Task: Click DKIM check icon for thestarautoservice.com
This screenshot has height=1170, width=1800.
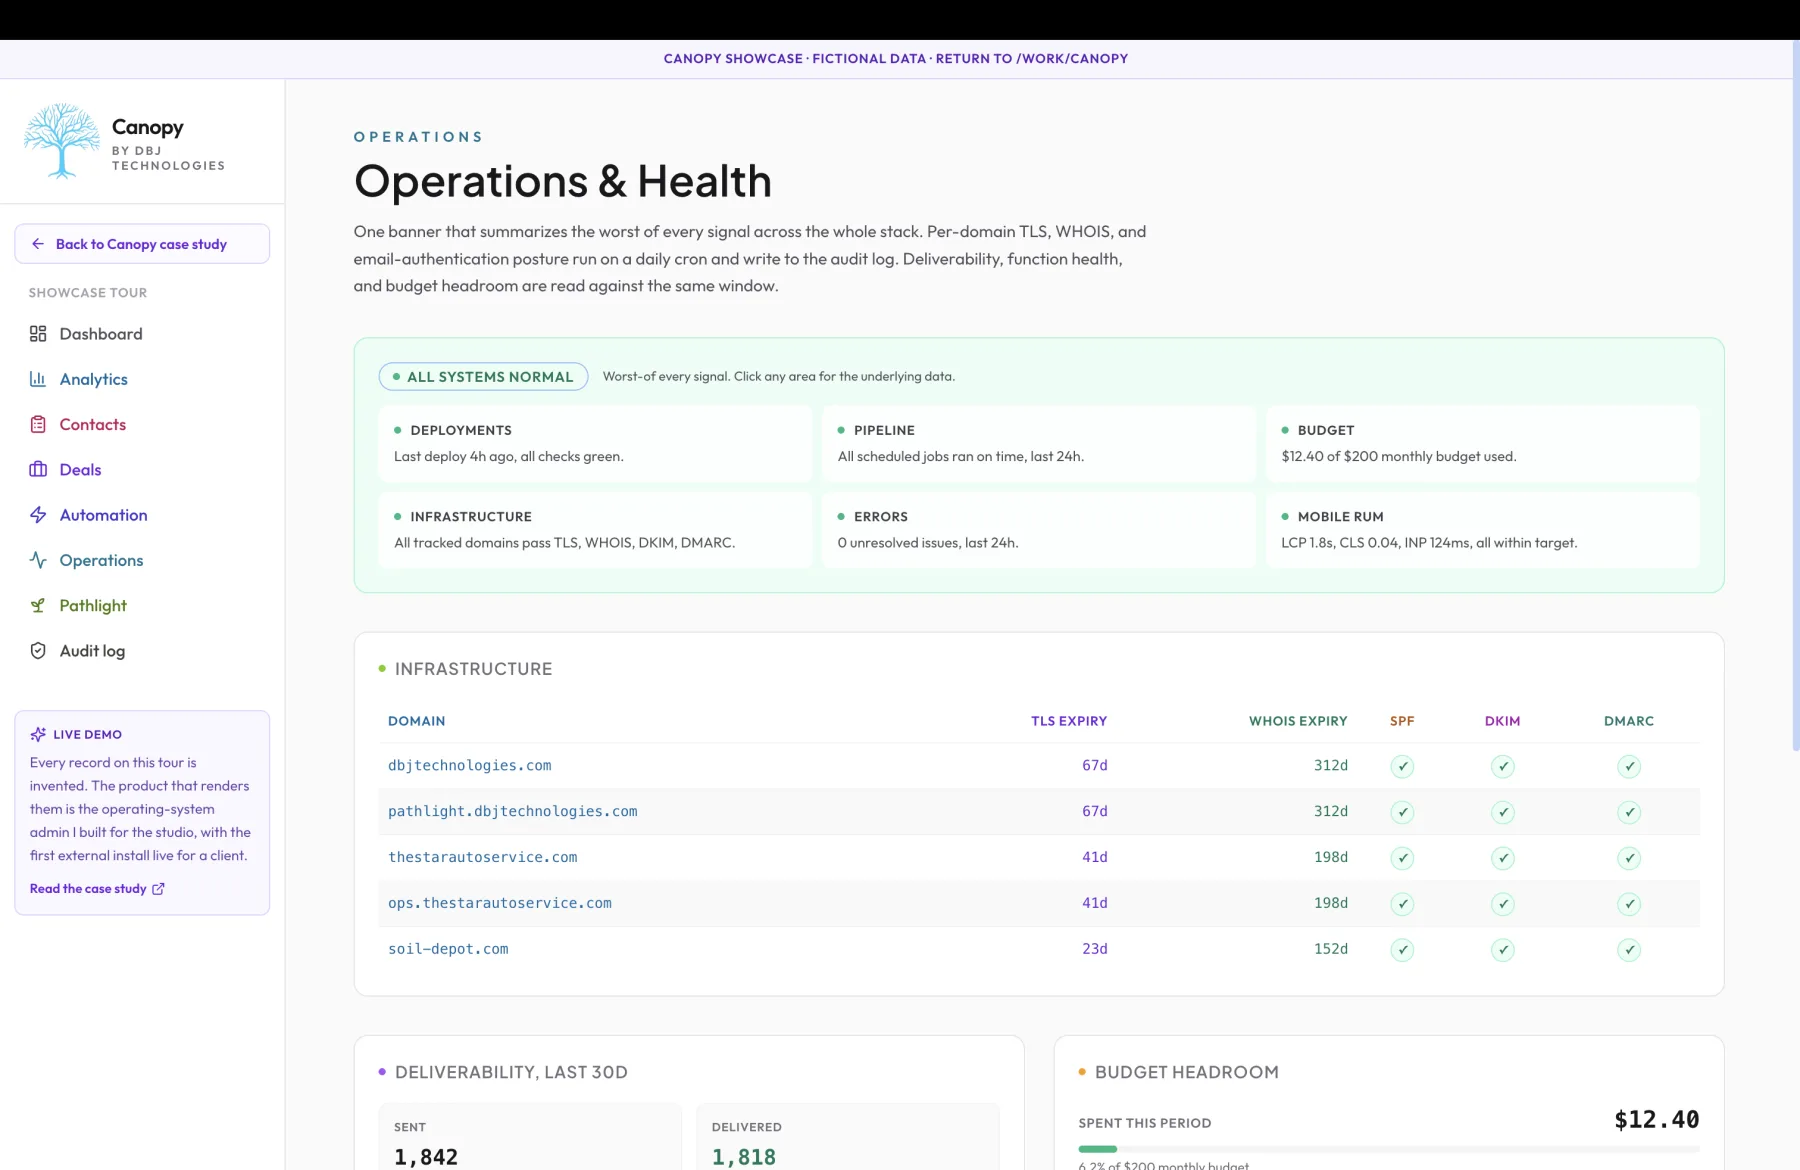Action: click(1502, 858)
